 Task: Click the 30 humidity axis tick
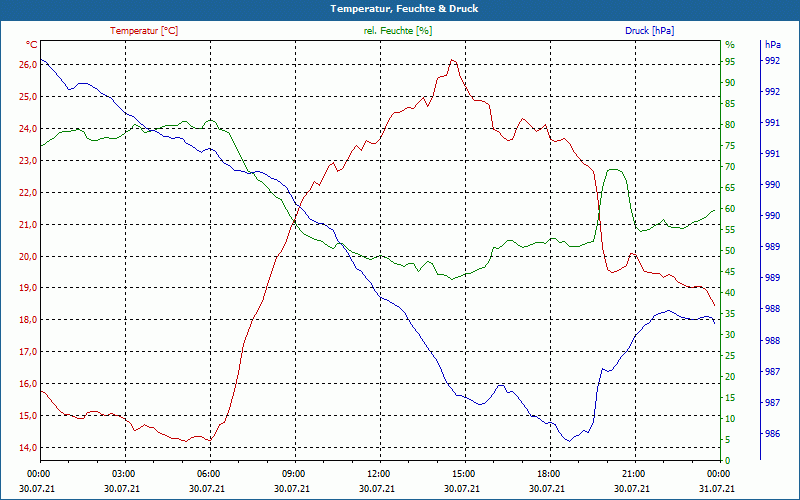click(730, 334)
